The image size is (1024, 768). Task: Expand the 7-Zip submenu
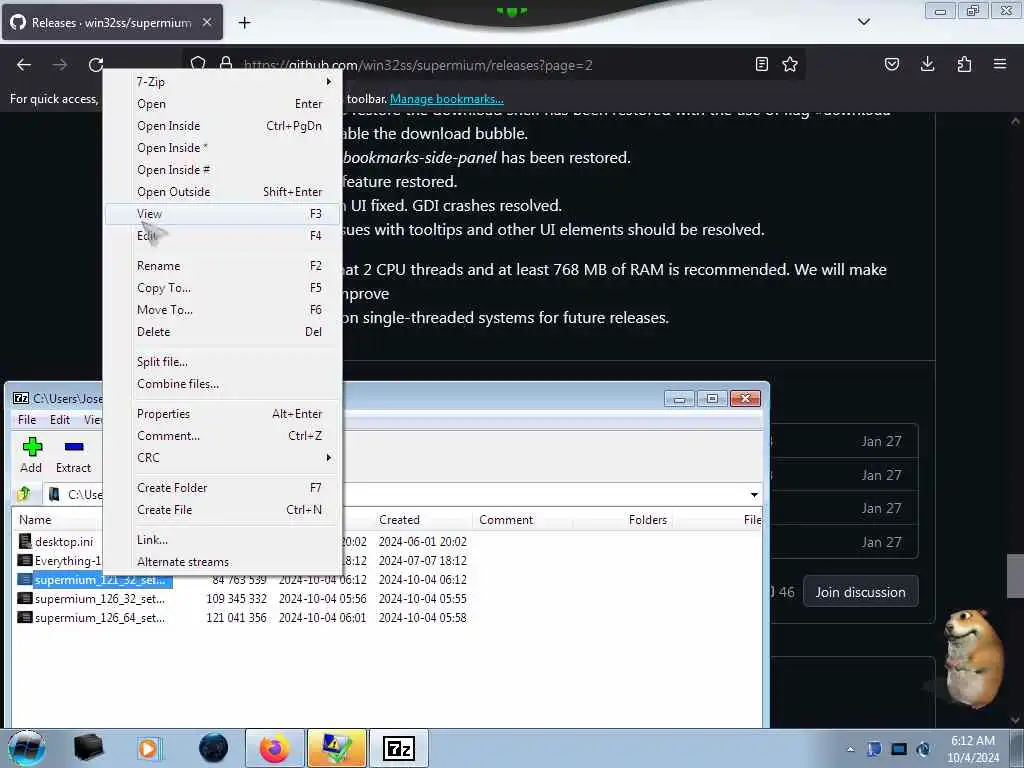[x=223, y=82]
